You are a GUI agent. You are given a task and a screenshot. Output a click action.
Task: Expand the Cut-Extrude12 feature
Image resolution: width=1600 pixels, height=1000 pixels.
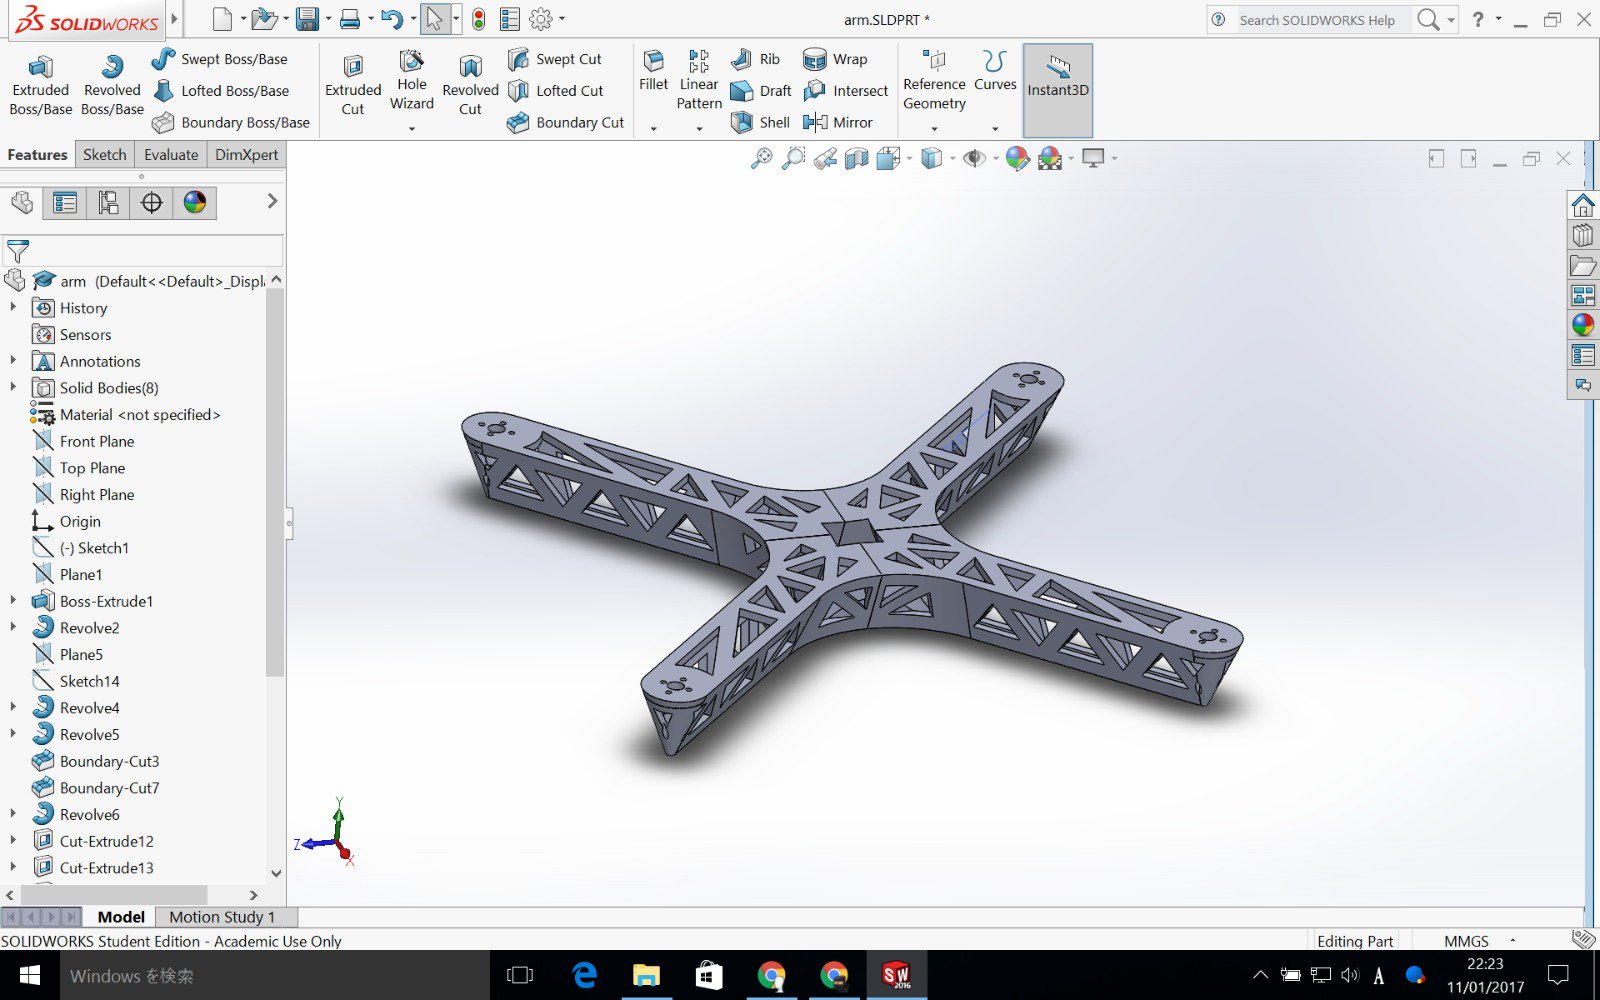[x=13, y=840]
